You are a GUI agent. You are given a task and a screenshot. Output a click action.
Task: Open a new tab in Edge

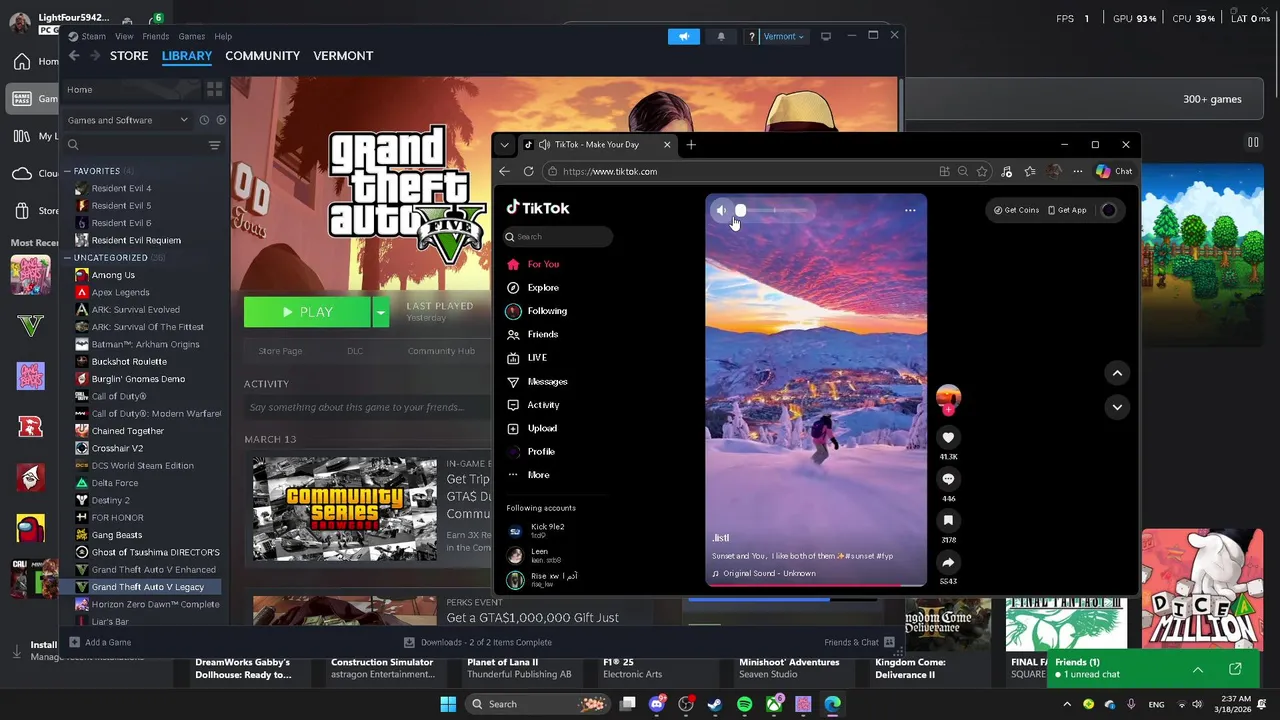tap(691, 145)
